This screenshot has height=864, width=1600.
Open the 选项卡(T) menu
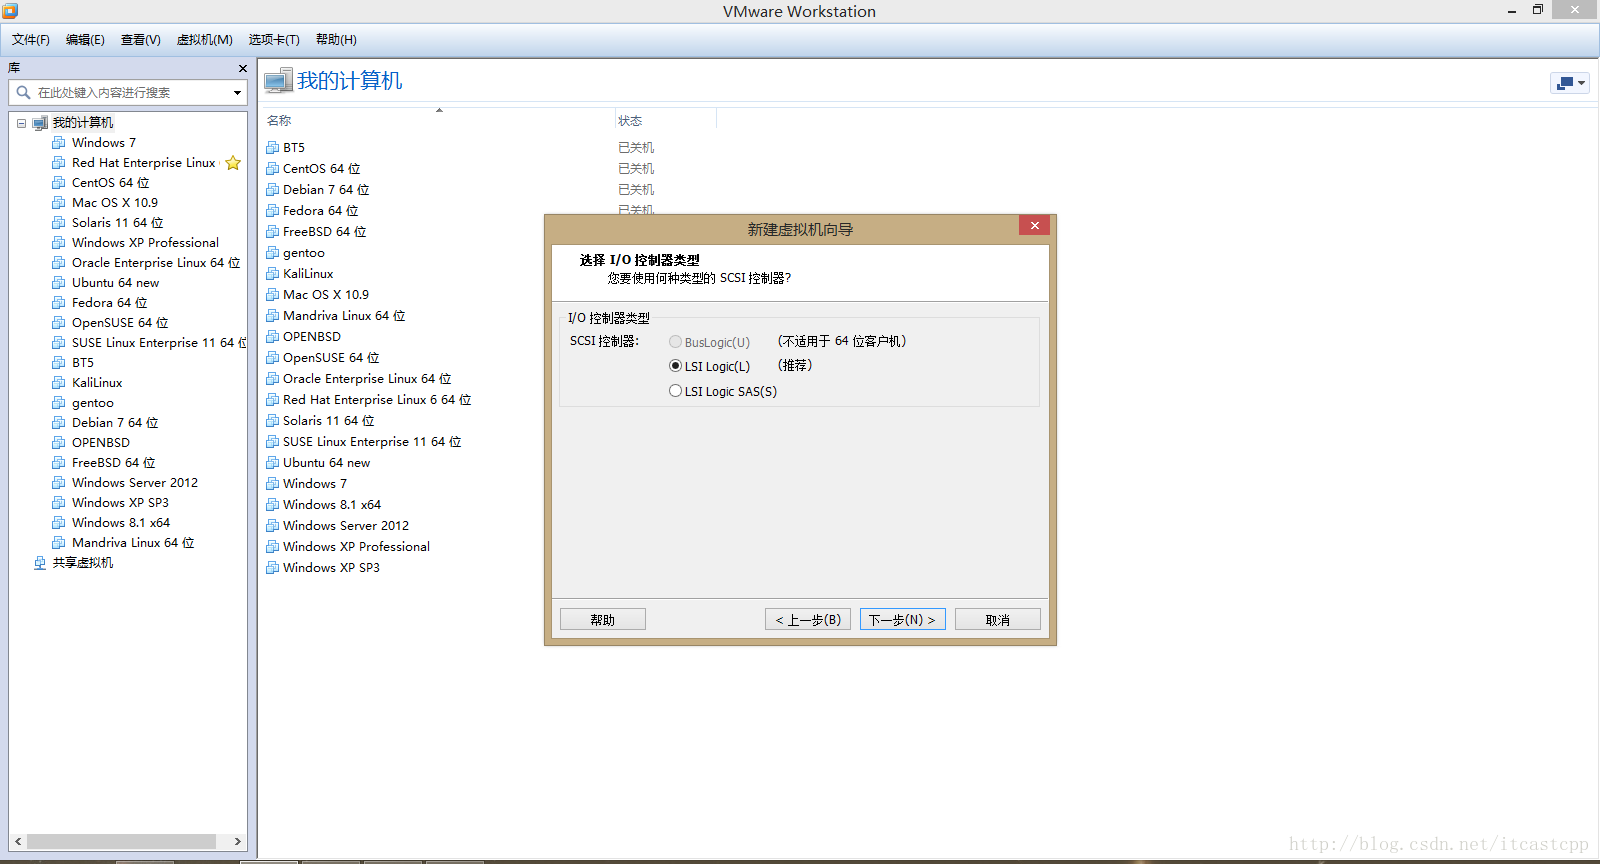click(274, 40)
